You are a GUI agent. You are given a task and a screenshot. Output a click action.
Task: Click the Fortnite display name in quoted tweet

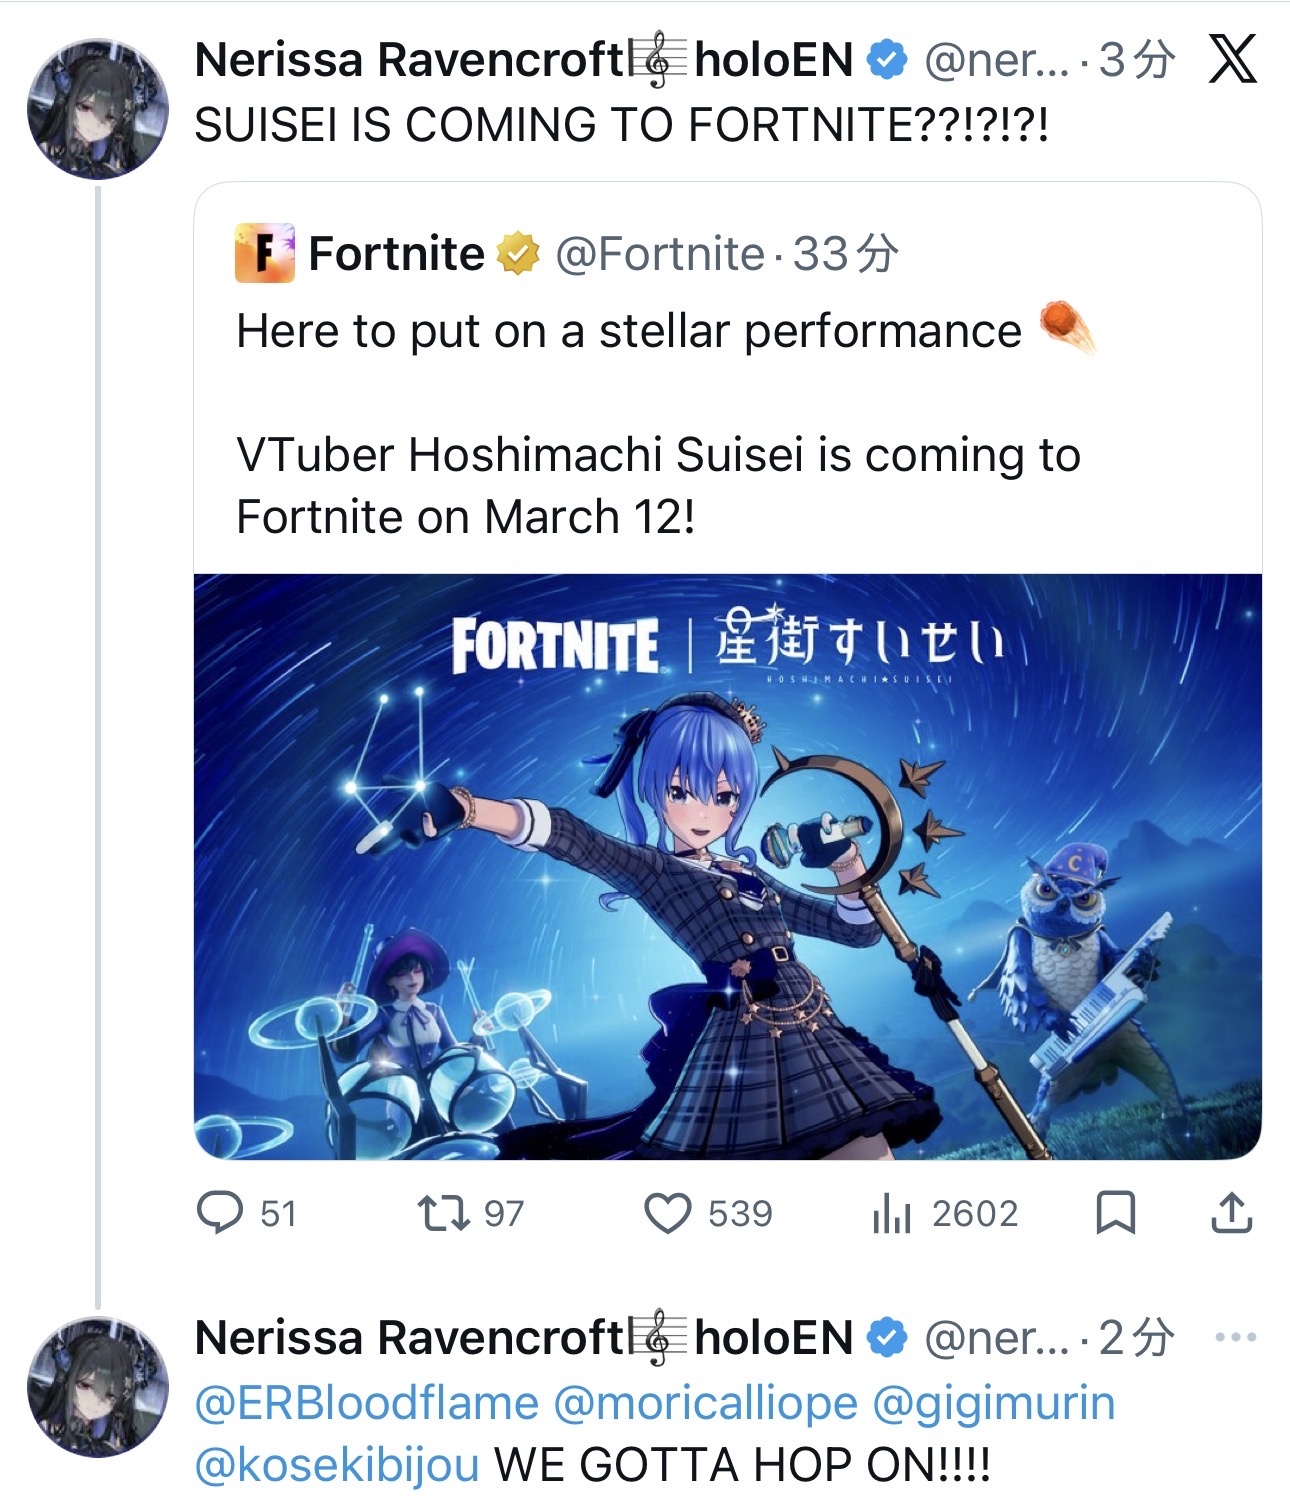click(x=396, y=254)
